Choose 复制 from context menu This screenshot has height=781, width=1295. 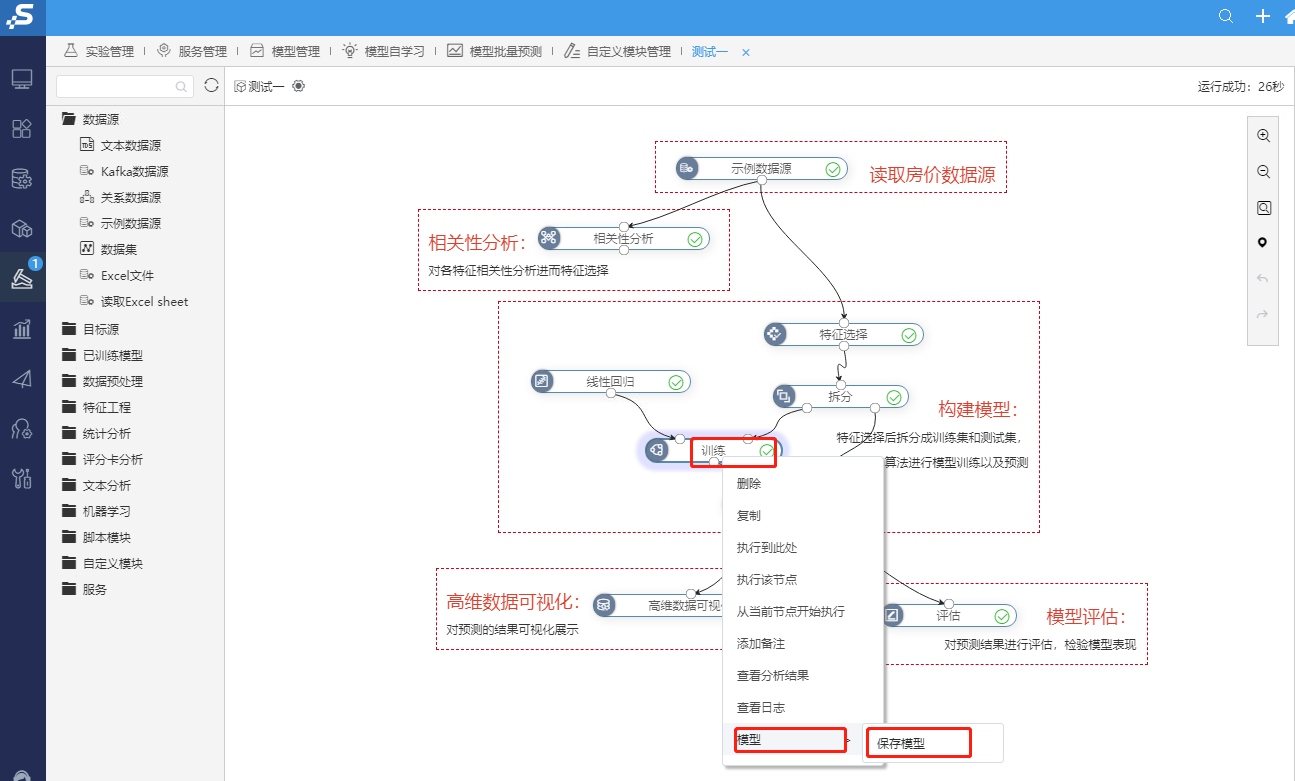tap(803, 516)
